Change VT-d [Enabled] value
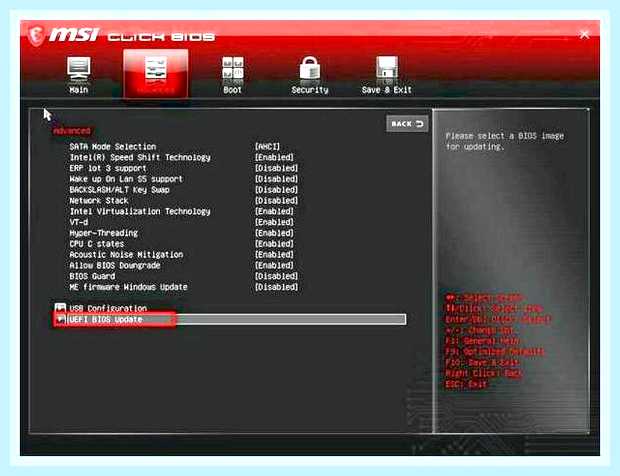Viewport: 620px width, 476px height. pyautogui.click(x=274, y=222)
